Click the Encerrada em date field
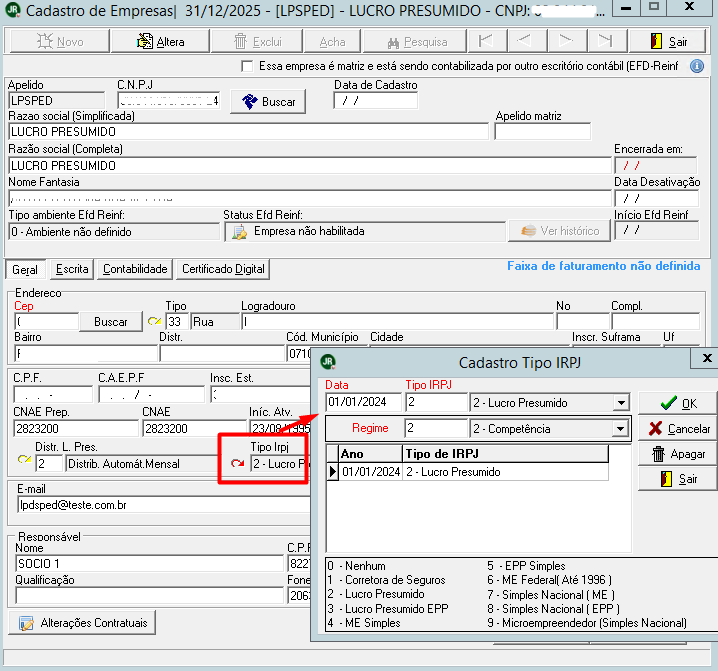The image size is (718, 671). point(656,165)
